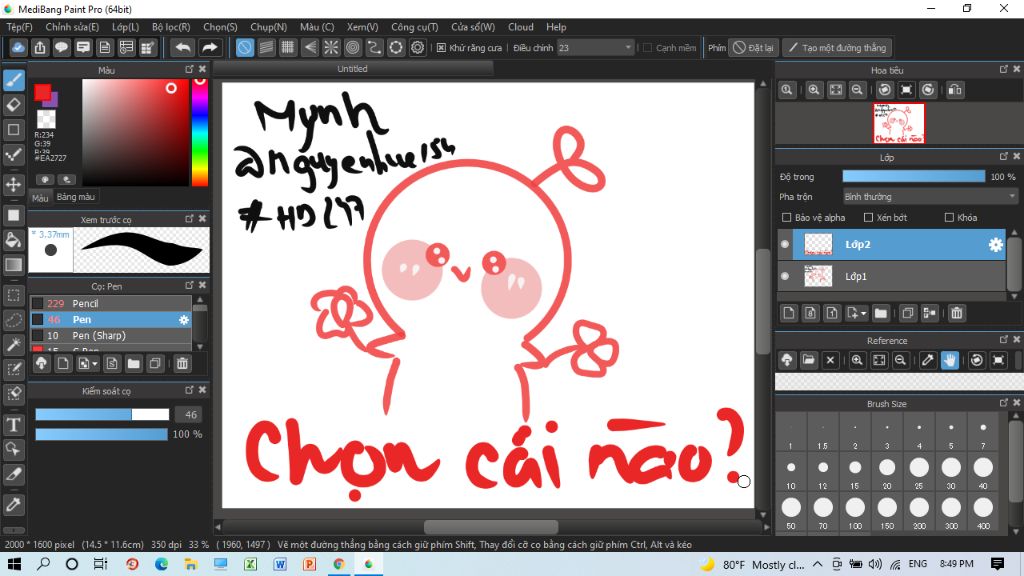Open Windows Start menu
1024x576 pixels.
(x=14, y=564)
